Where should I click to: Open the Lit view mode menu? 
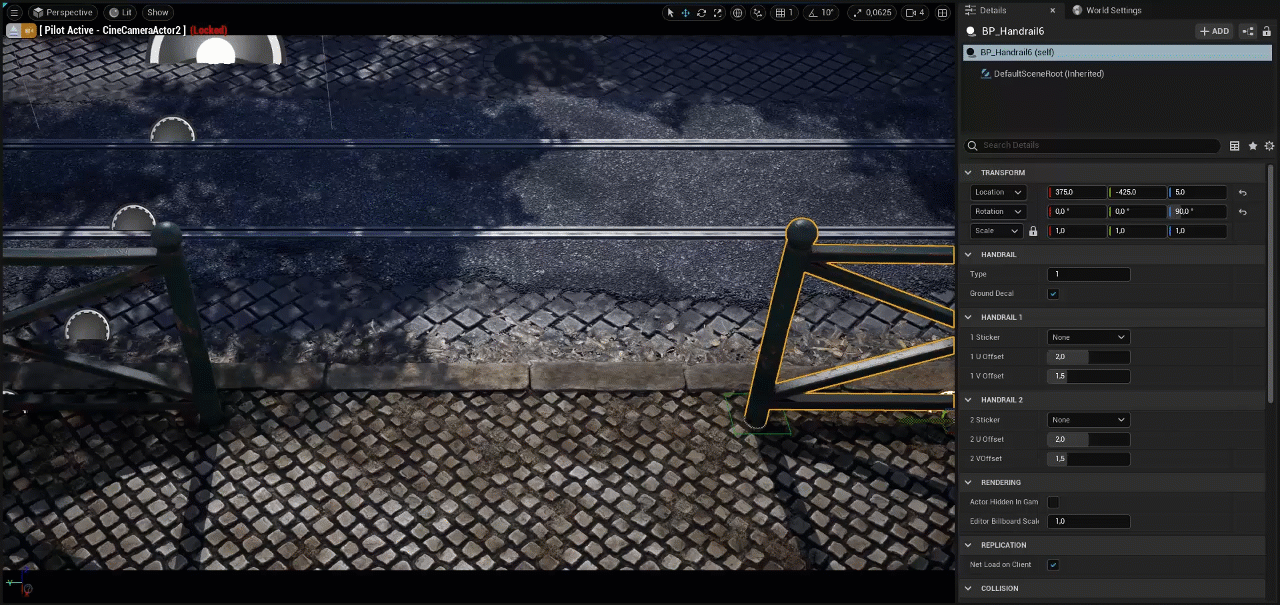pos(120,13)
